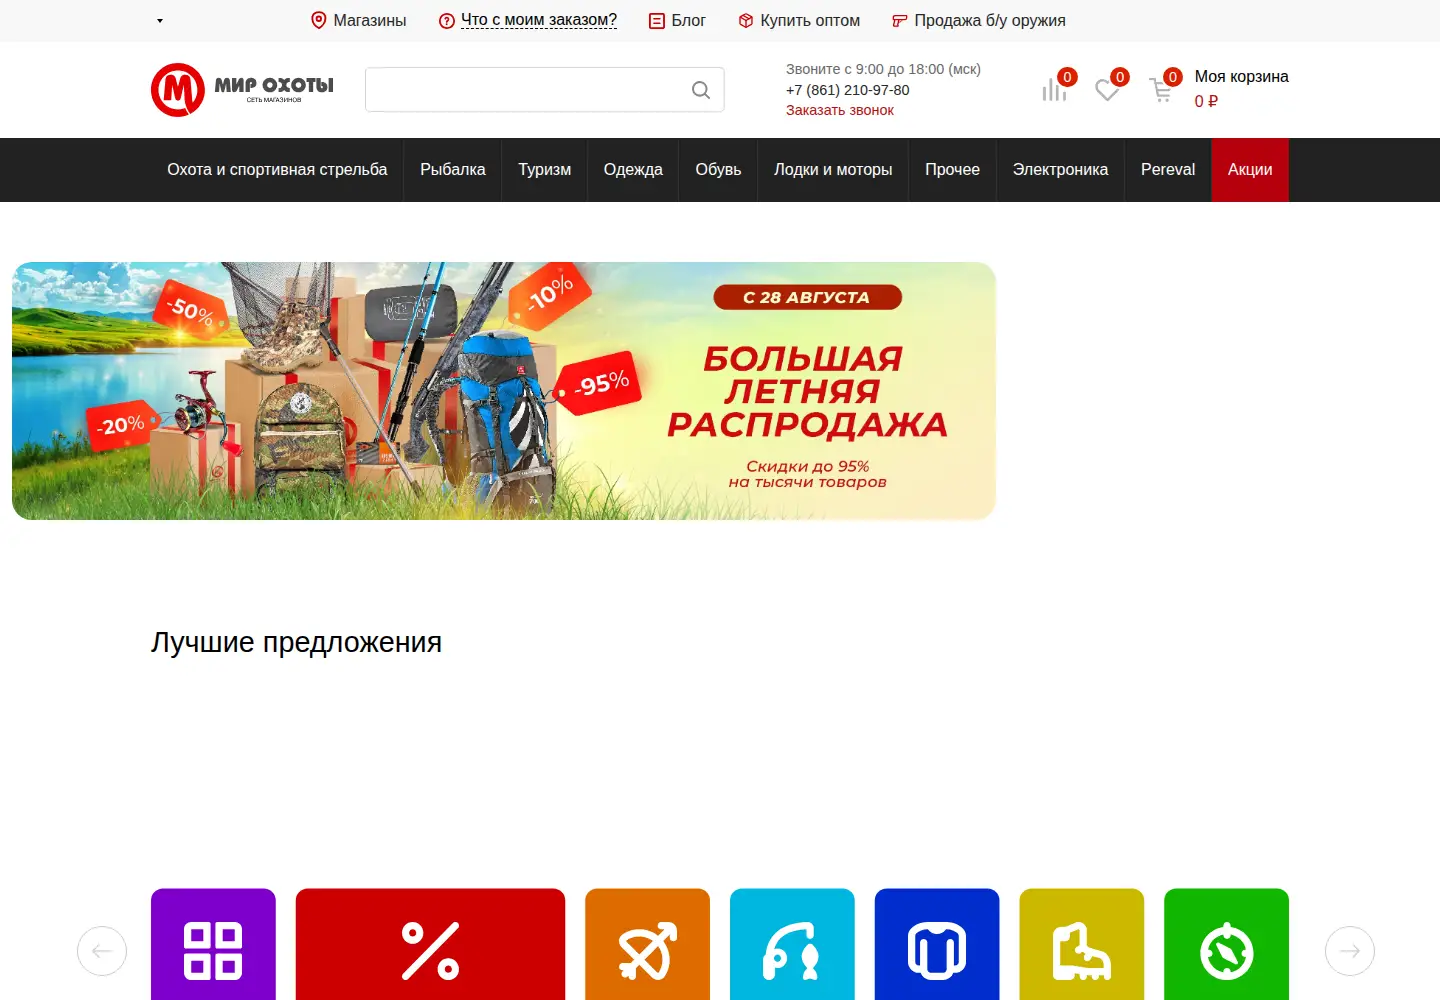Open Продажа б/у оружия link
Image resolution: width=1440 pixels, height=1000 pixels.
tap(979, 20)
